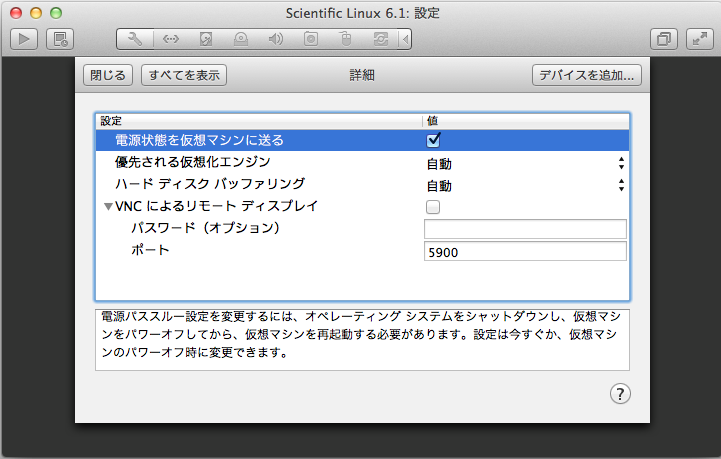Open the 優先される仮想化エンジン dropdown
The height and width of the screenshot is (459, 721).
[526, 163]
